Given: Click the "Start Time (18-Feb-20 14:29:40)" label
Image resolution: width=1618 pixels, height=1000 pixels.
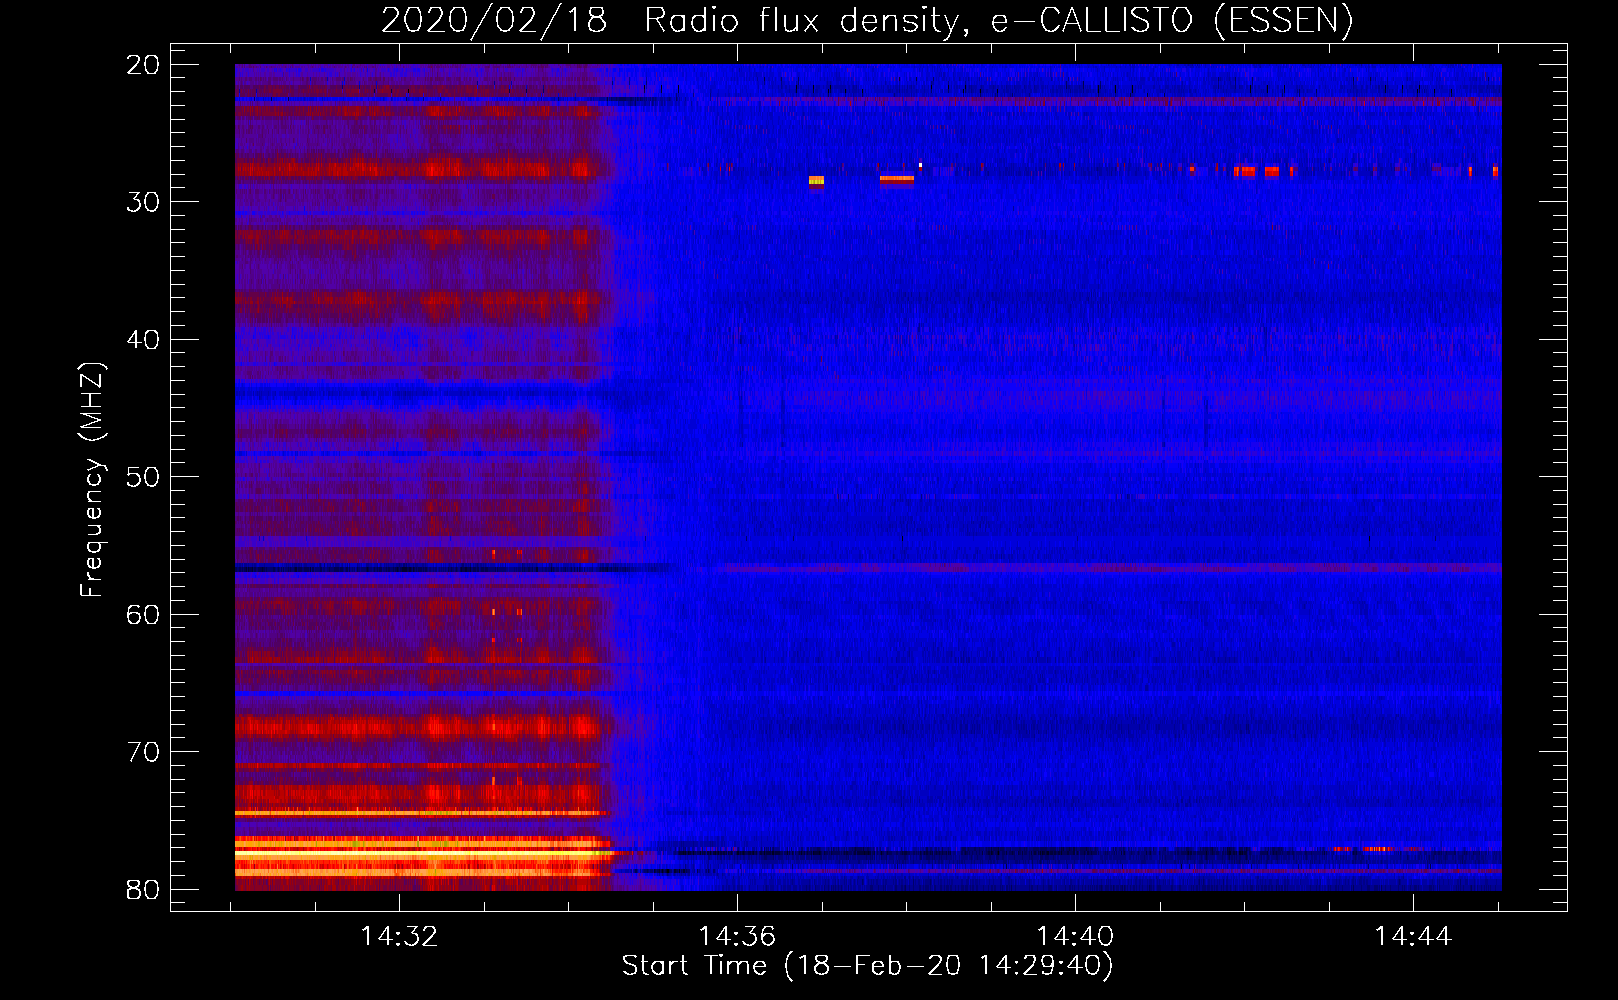Looking at the screenshot, I should click(x=867, y=966).
